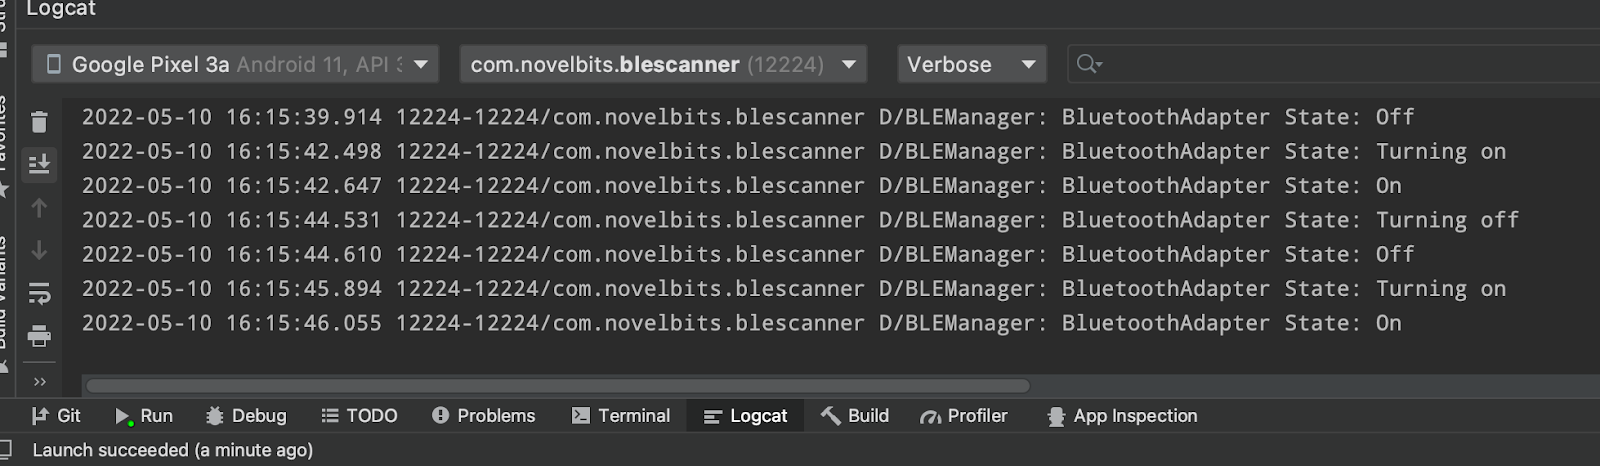This screenshot has height=466, width=1600.
Task: Expand more logcat actions chevrons
Action: coord(39,381)
